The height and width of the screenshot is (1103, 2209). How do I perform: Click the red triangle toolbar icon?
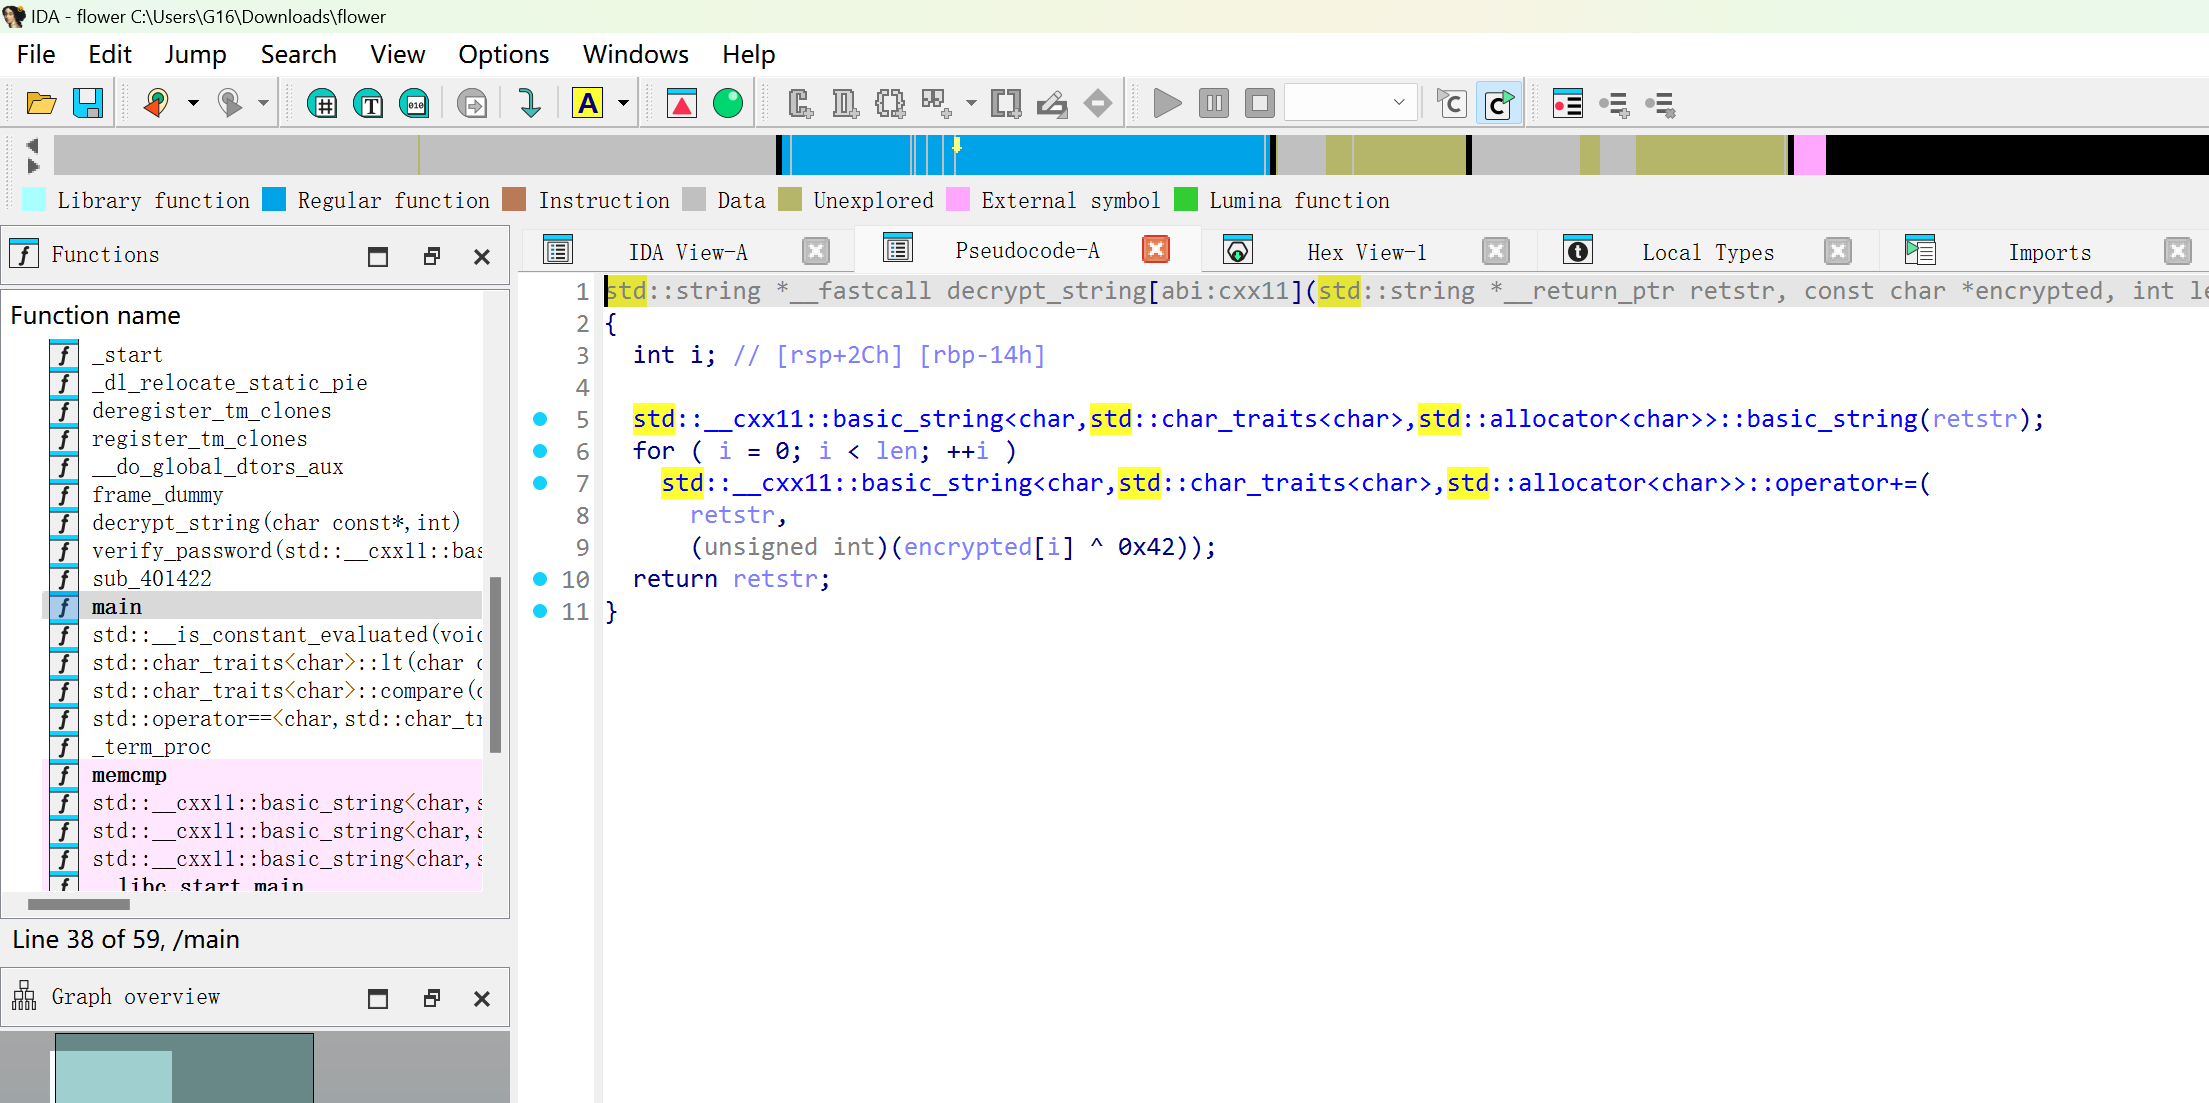(682, 103)
